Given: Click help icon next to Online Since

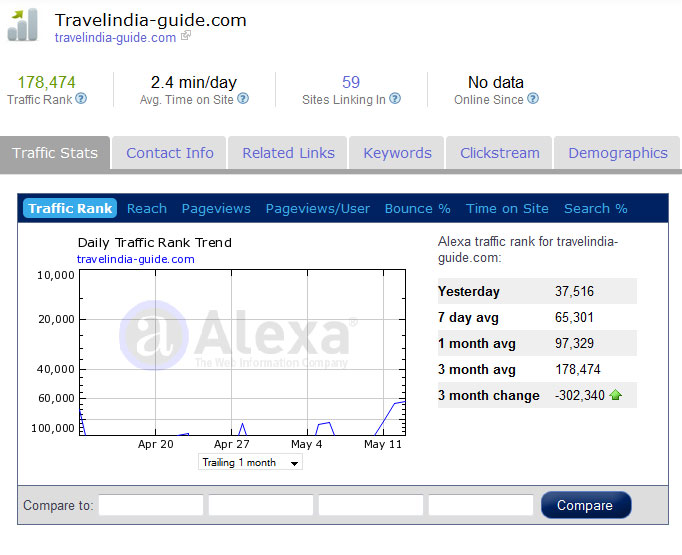Looking at the screenshot, I should point(533,99).
